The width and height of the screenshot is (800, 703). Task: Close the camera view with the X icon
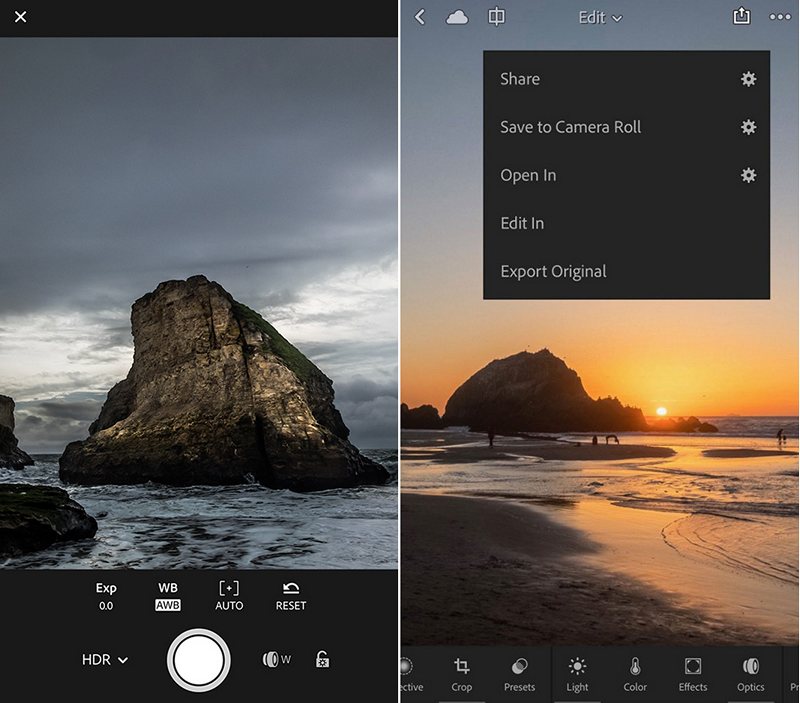pyautogui.click(x=20, y=17)
